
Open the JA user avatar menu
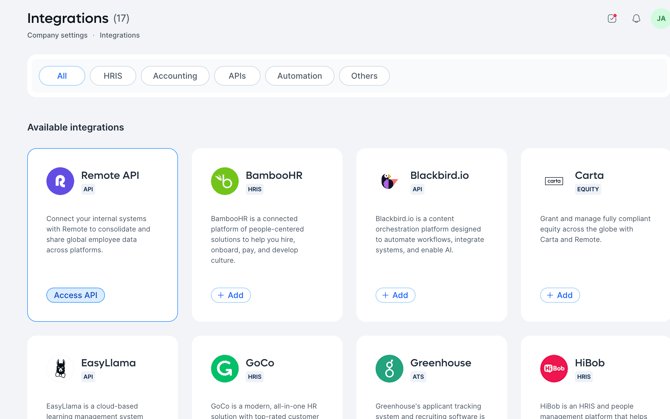(x=660, y=18)
